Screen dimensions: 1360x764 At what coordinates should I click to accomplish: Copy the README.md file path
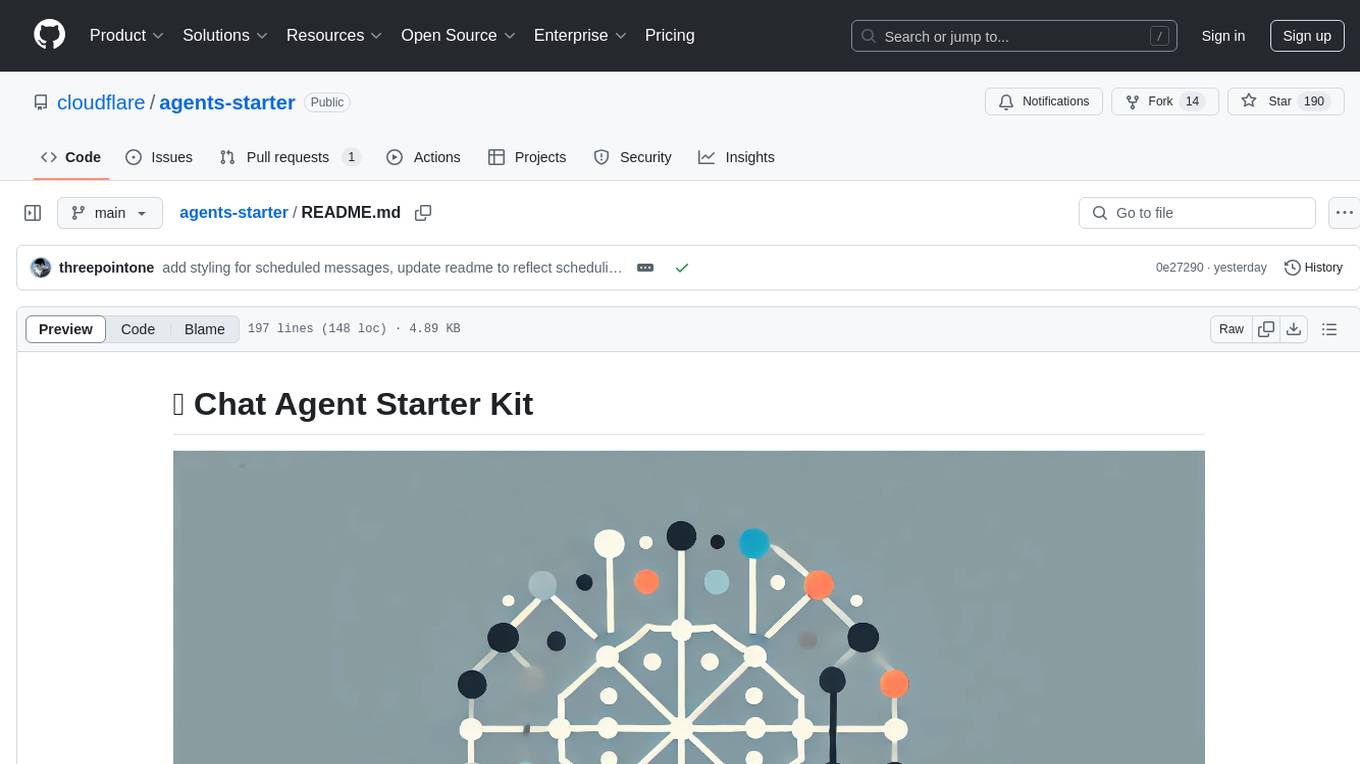tap(423, 213)
